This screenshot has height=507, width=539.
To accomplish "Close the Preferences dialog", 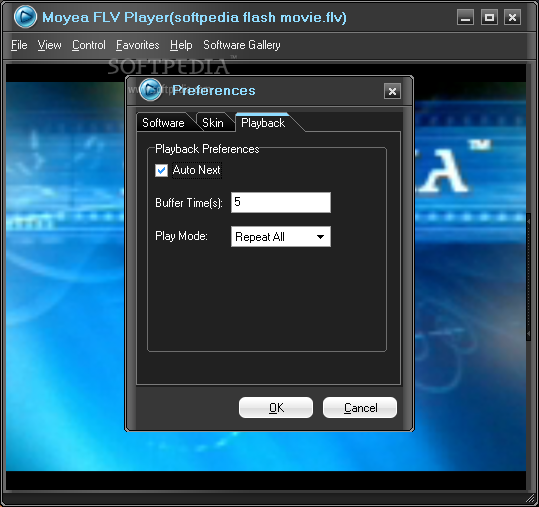I will (x=392, y=91).
